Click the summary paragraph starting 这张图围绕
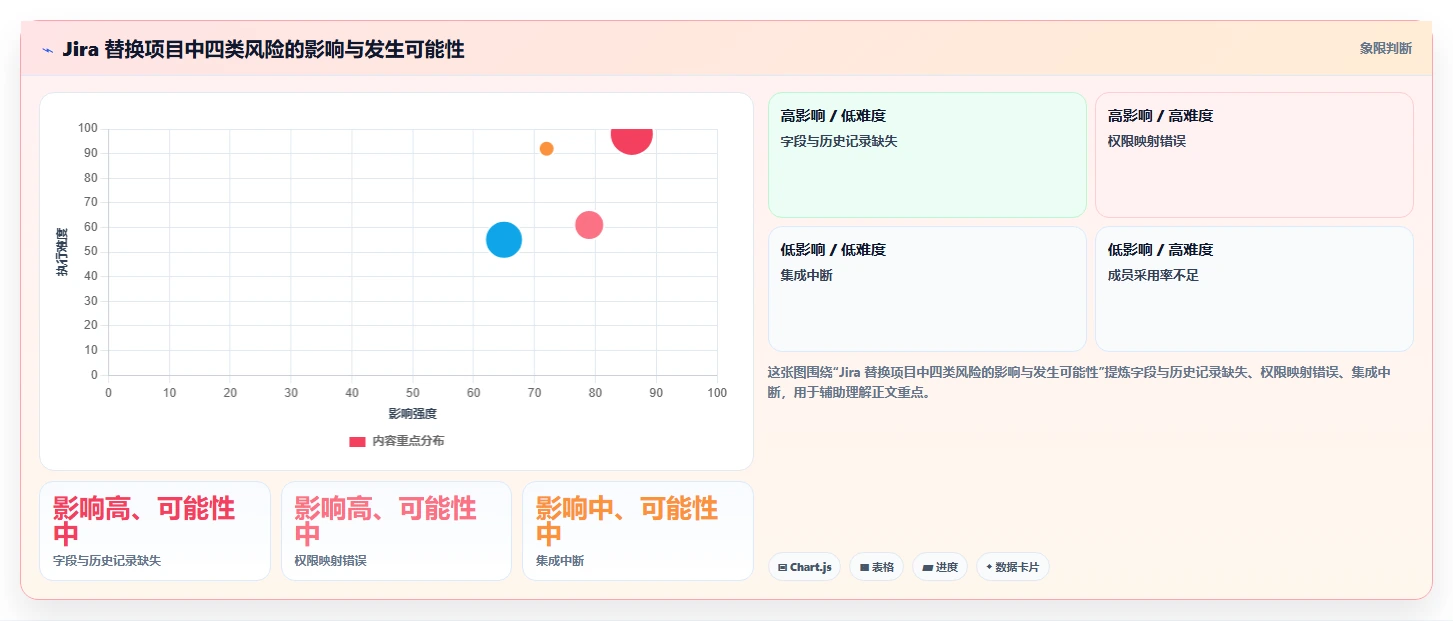The height and width of the screenshot is (621, 1453). click(x=1079, y=382)
